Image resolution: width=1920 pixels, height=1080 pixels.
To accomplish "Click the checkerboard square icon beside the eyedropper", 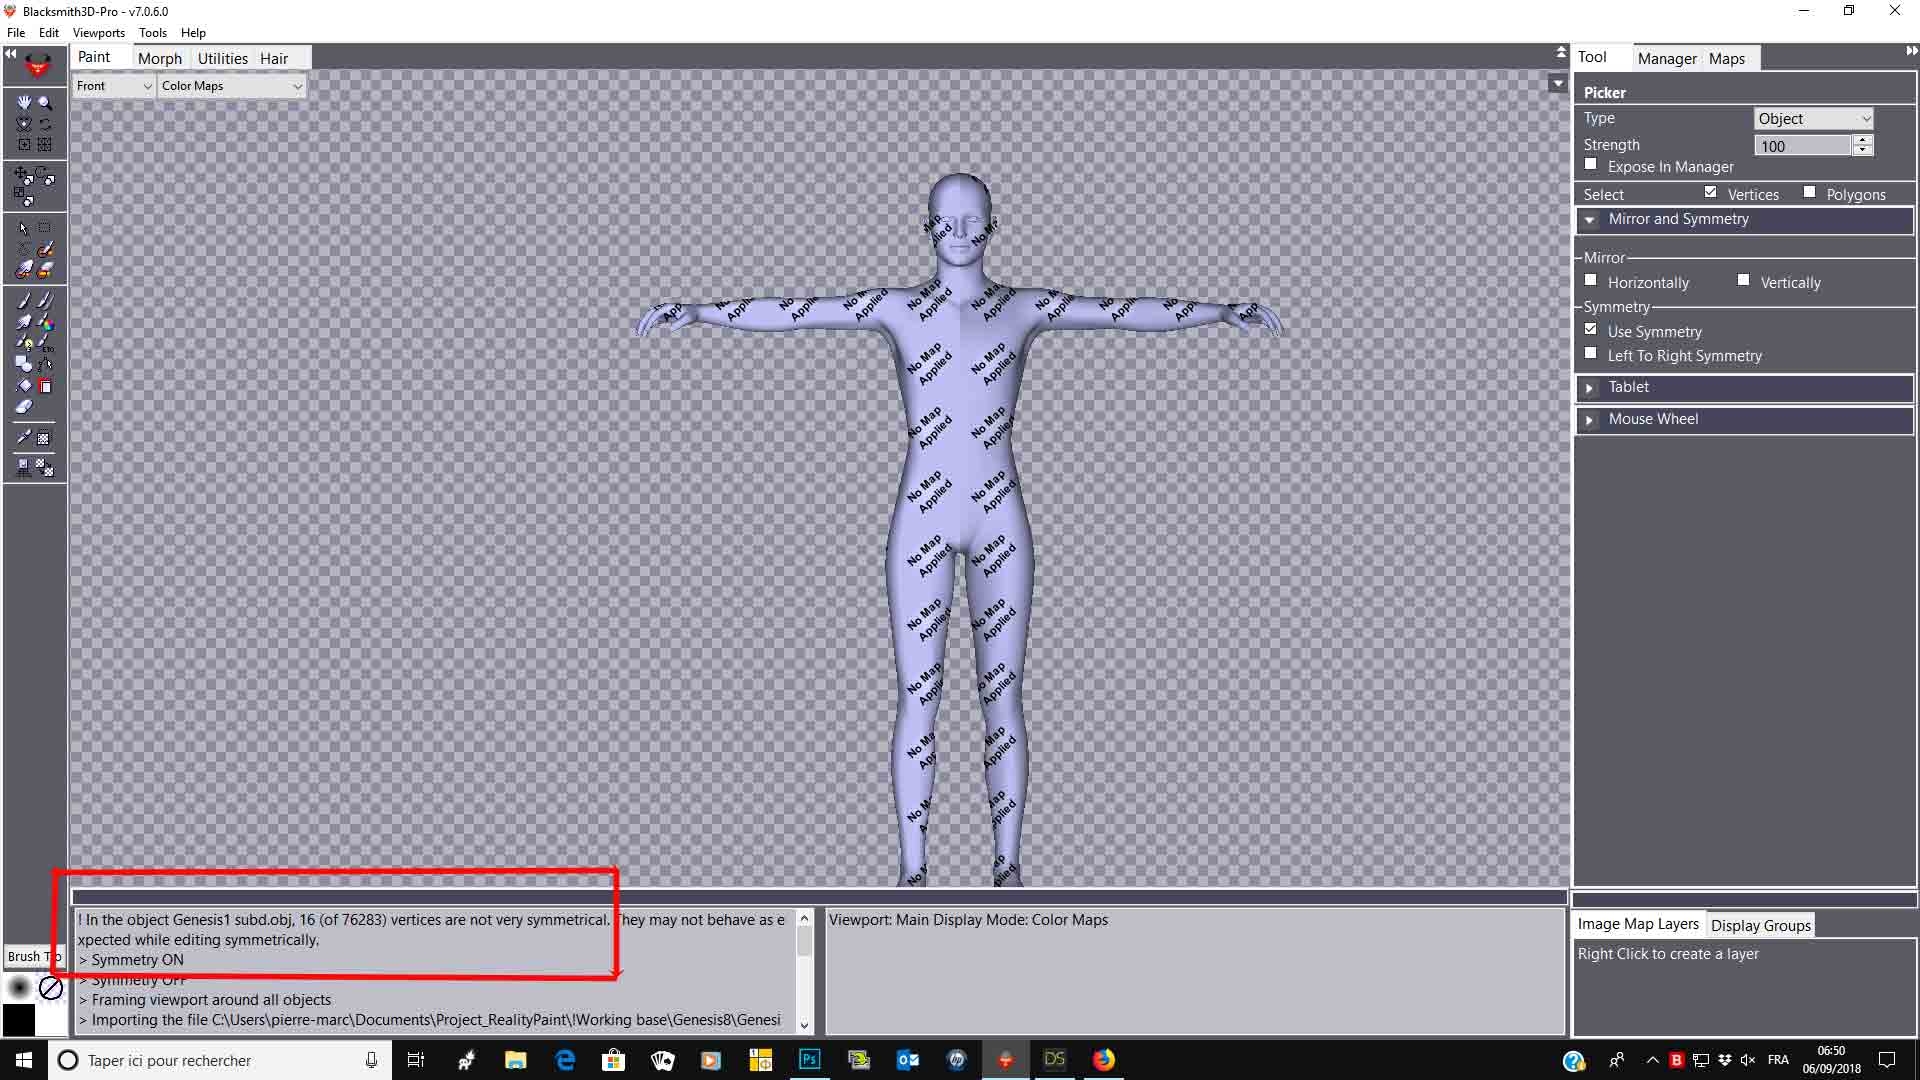I will (x=45, y=438).
